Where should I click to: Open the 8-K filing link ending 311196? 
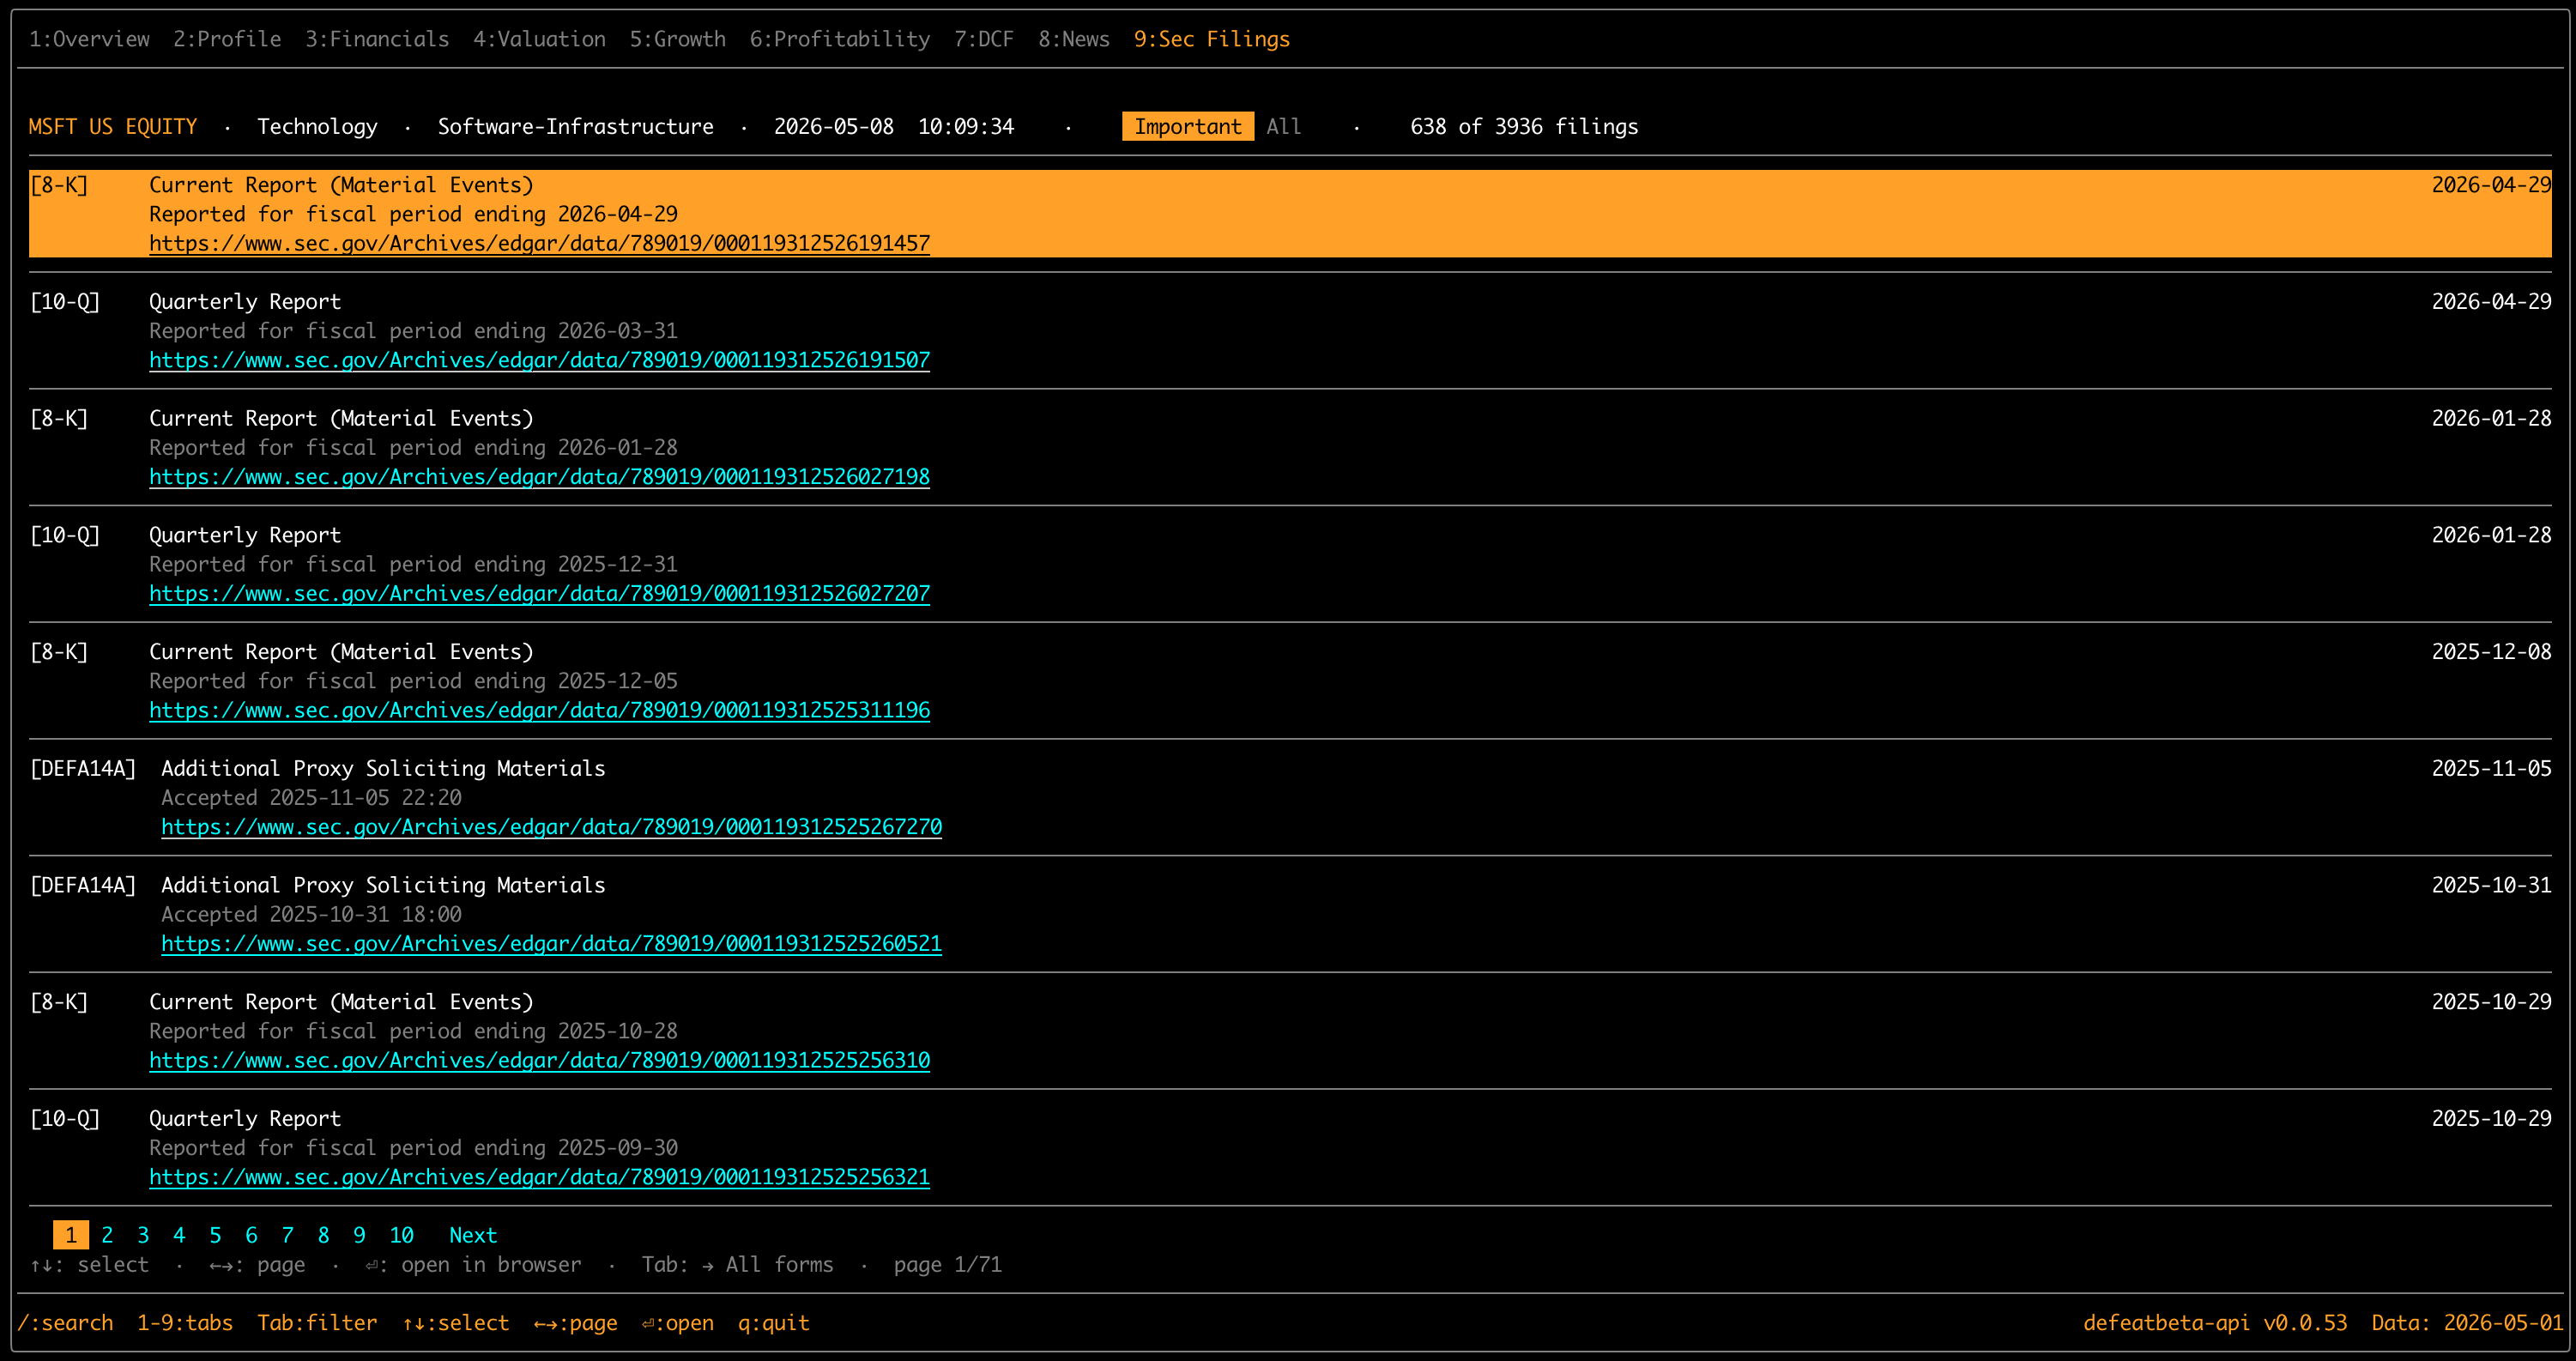[x=539, y=710]
